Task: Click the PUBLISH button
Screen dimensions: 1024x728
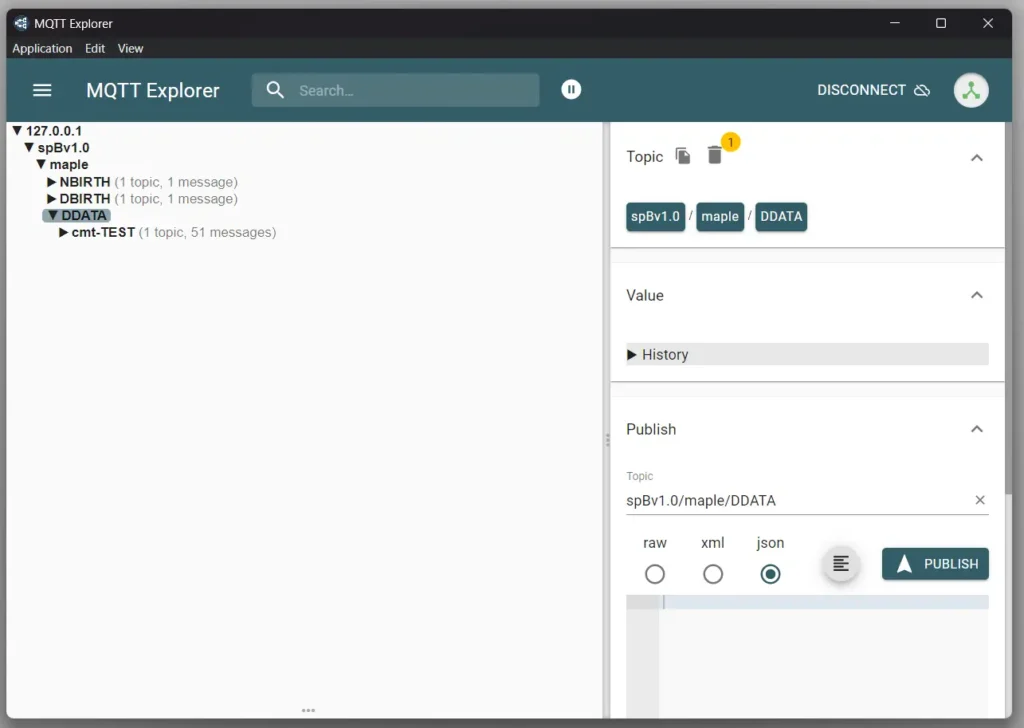Action: tap(934, 563)
